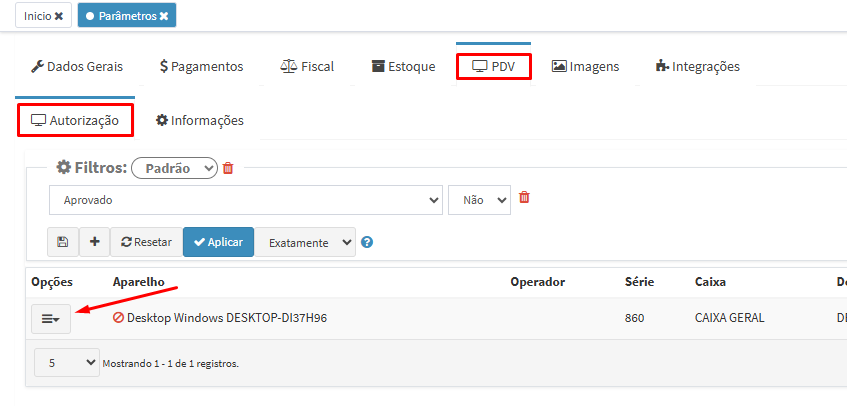Select the Estoque tab
847x406 pixels.
403,67
